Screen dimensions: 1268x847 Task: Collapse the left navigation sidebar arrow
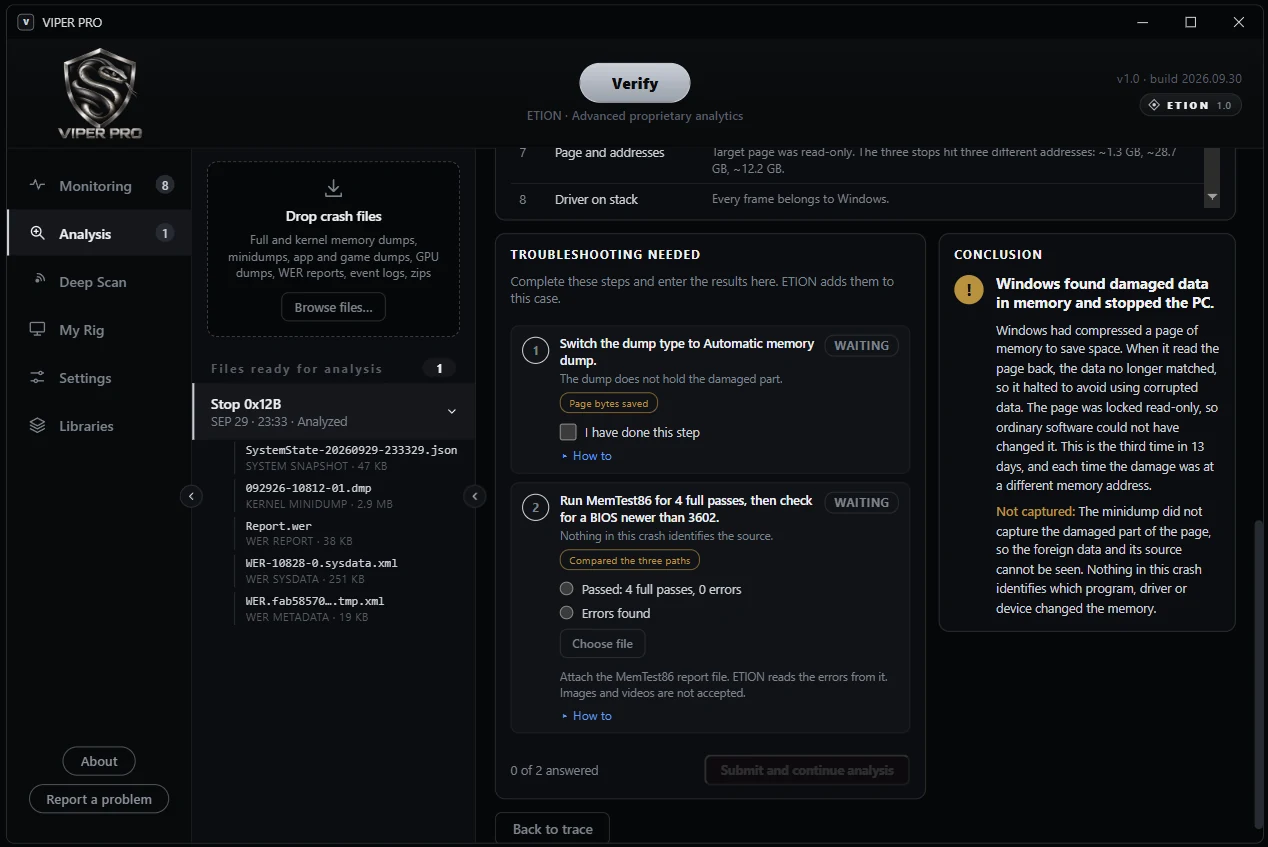coord(191,496)
